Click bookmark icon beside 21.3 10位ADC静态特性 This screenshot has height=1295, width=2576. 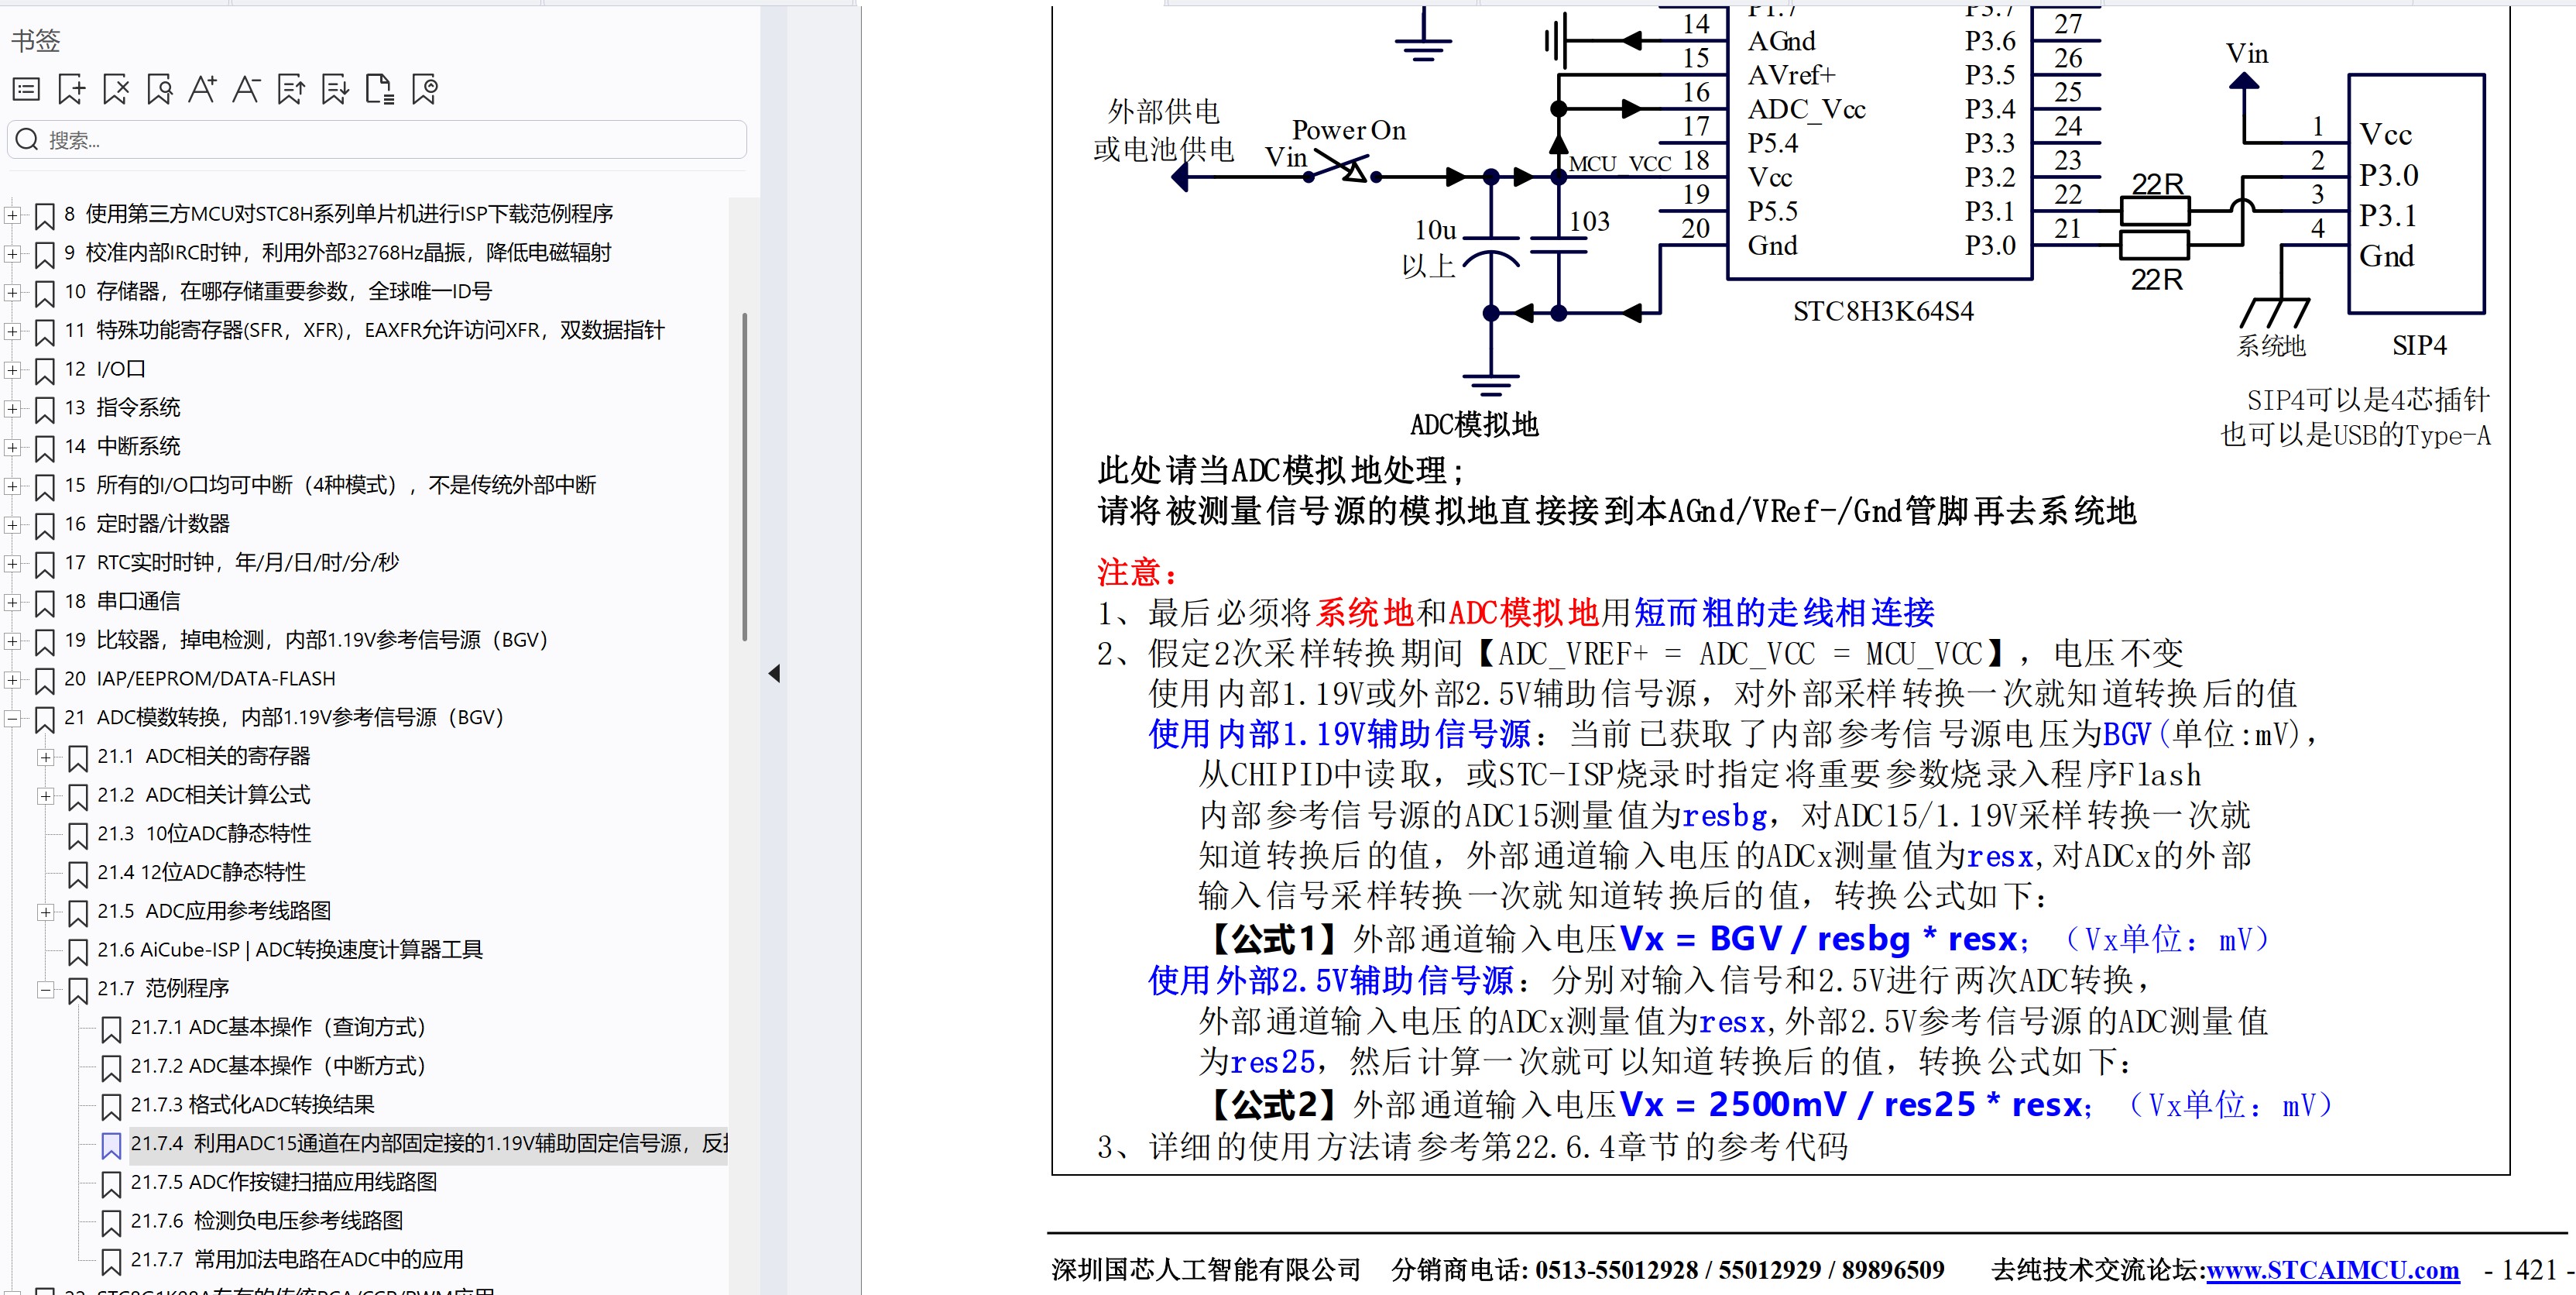coord(78,836)
